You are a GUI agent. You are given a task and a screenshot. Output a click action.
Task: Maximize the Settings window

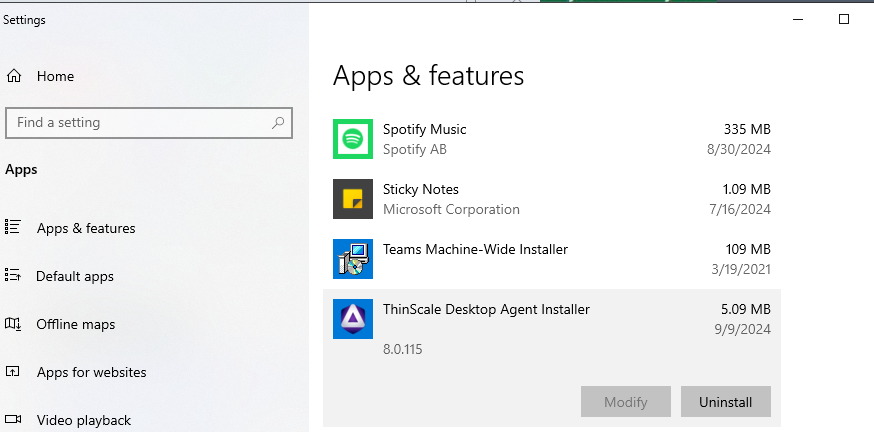pyautogui.click(x=844, y=20)
